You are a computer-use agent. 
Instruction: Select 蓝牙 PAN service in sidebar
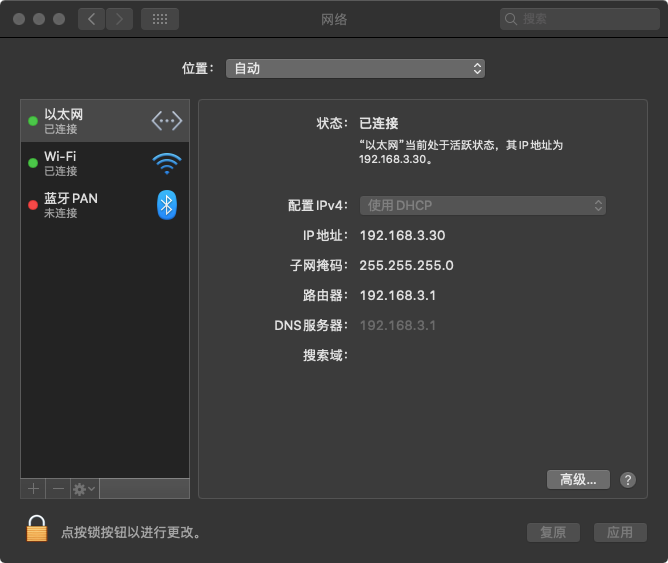[105, 205]
